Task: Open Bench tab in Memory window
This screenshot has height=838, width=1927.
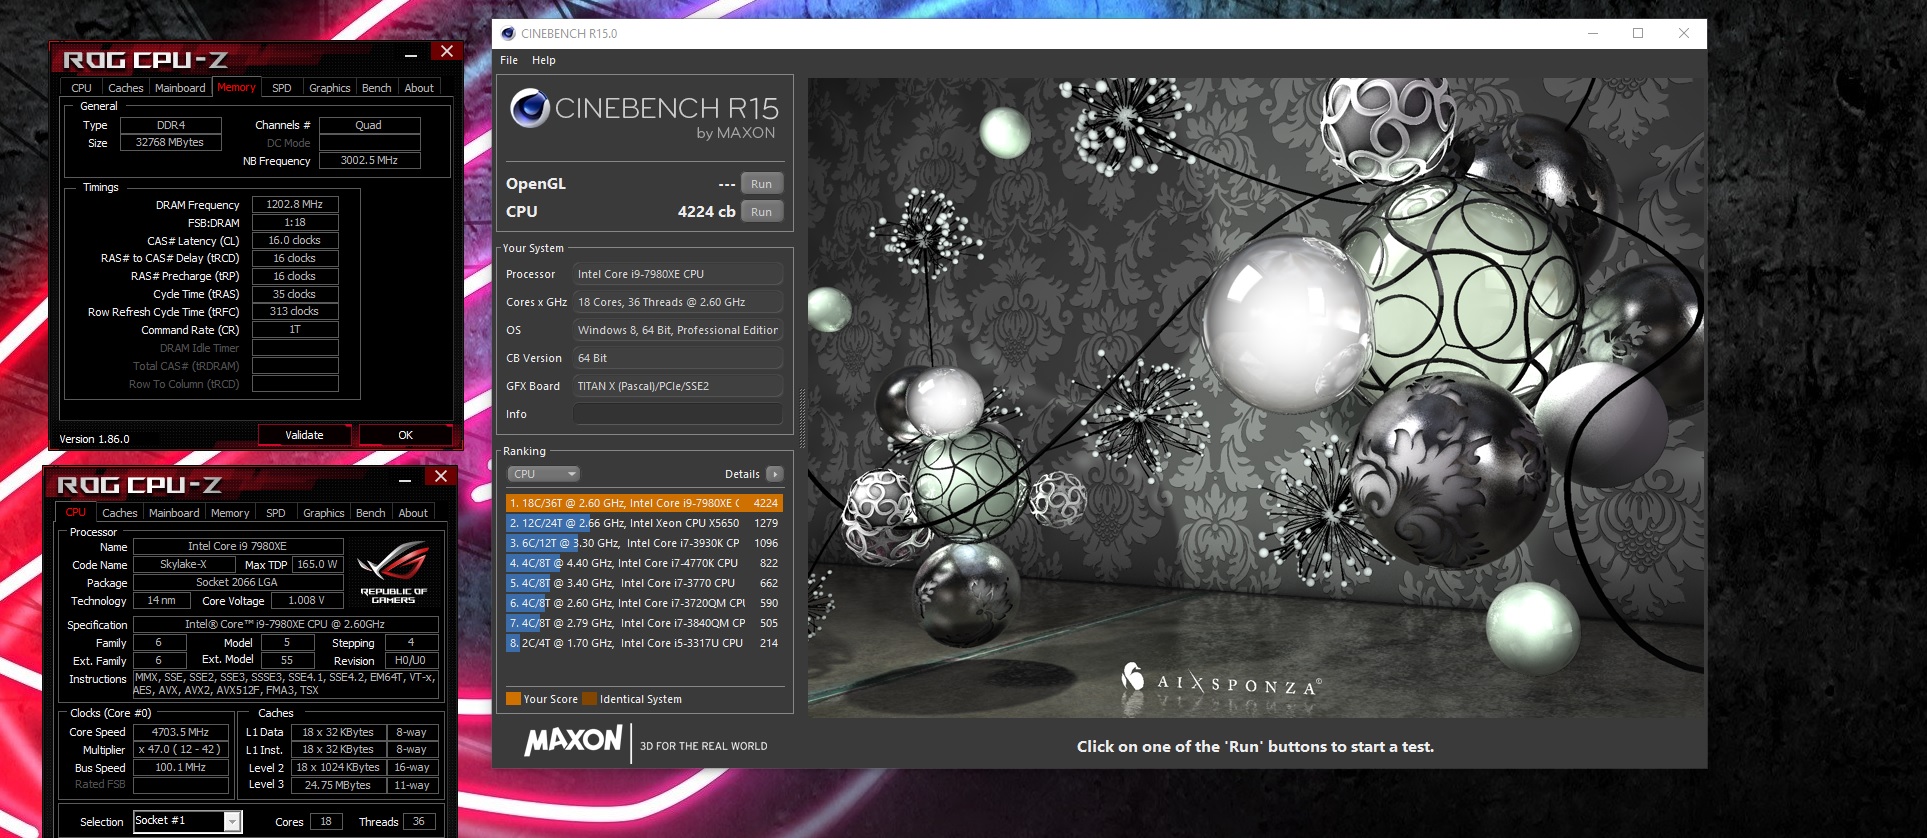Action: (x=377, y=88)
